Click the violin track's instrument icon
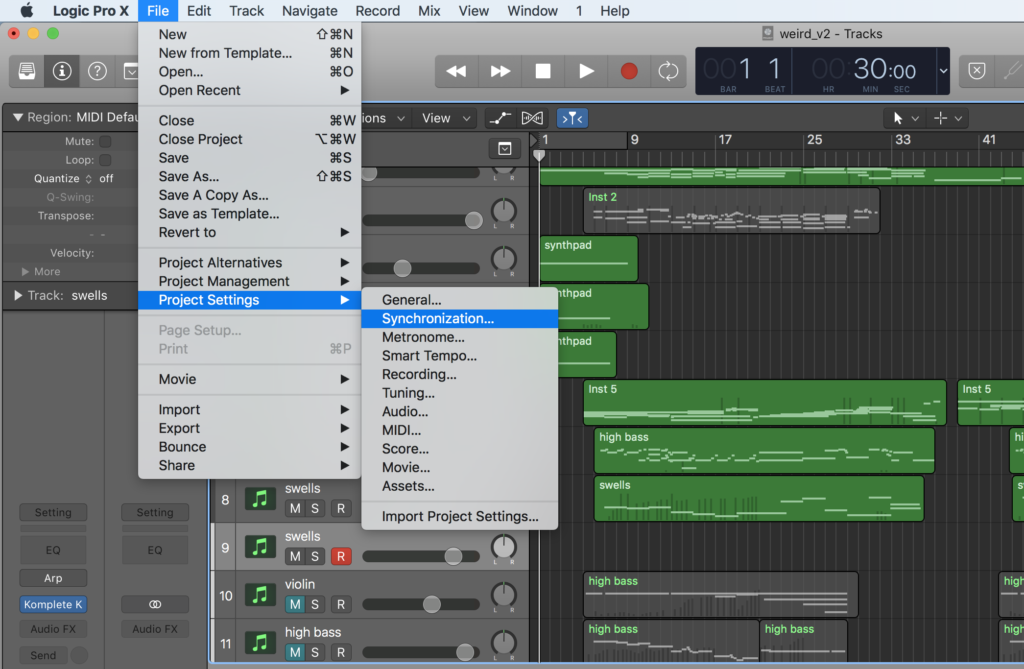 [x=260, y=595]
